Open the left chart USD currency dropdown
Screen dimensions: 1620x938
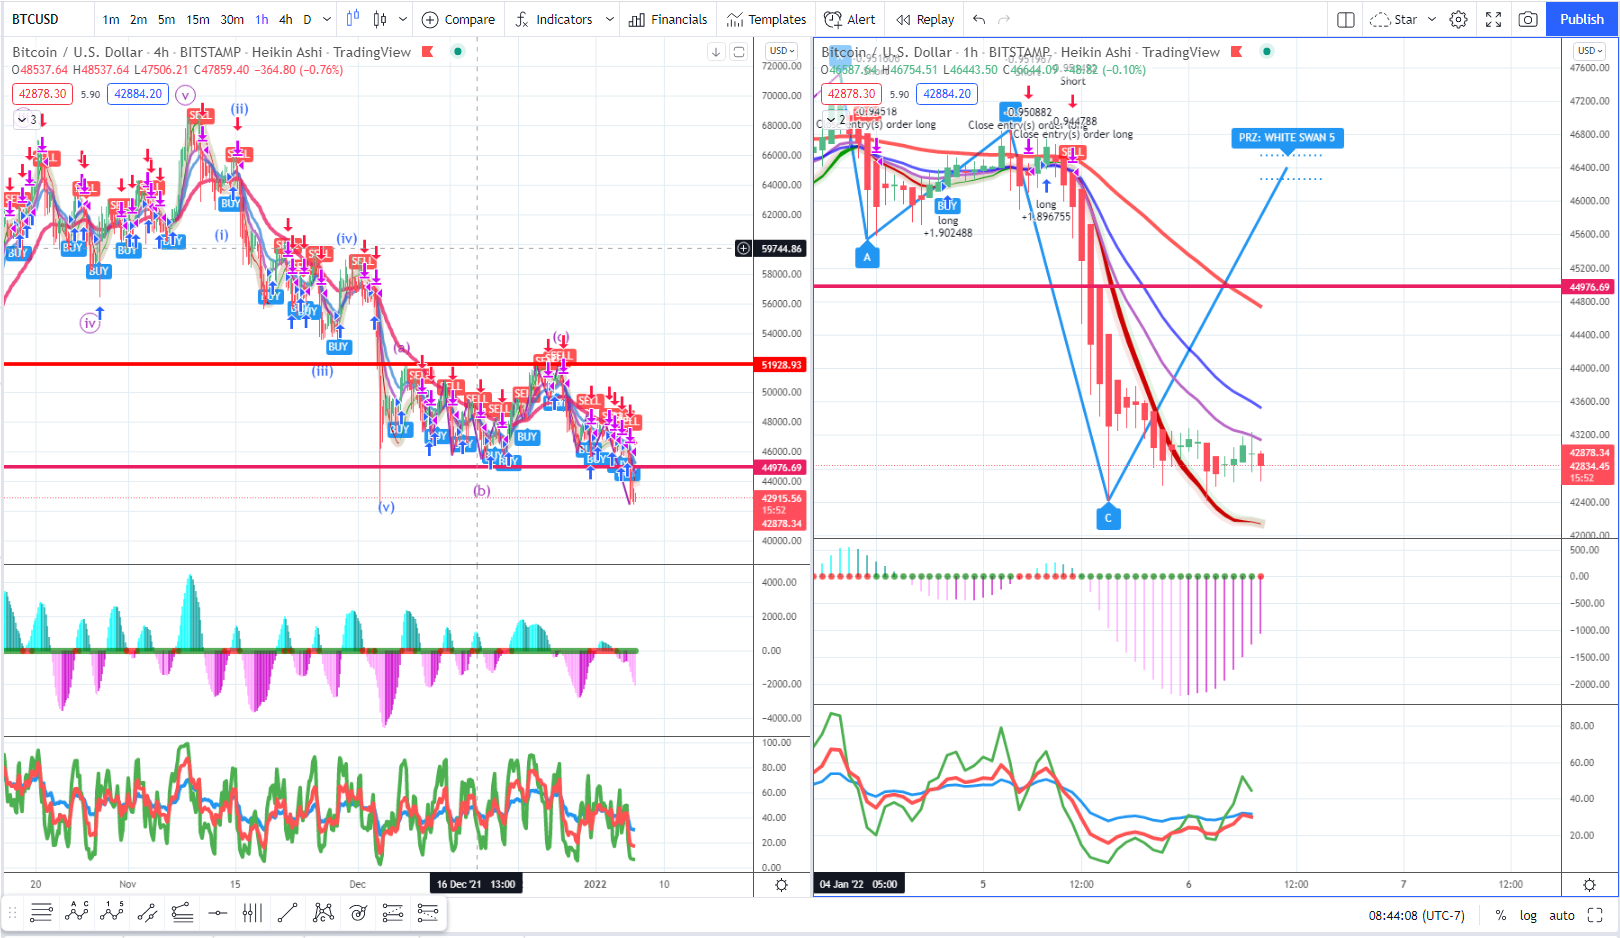click(x=781, y=50)
